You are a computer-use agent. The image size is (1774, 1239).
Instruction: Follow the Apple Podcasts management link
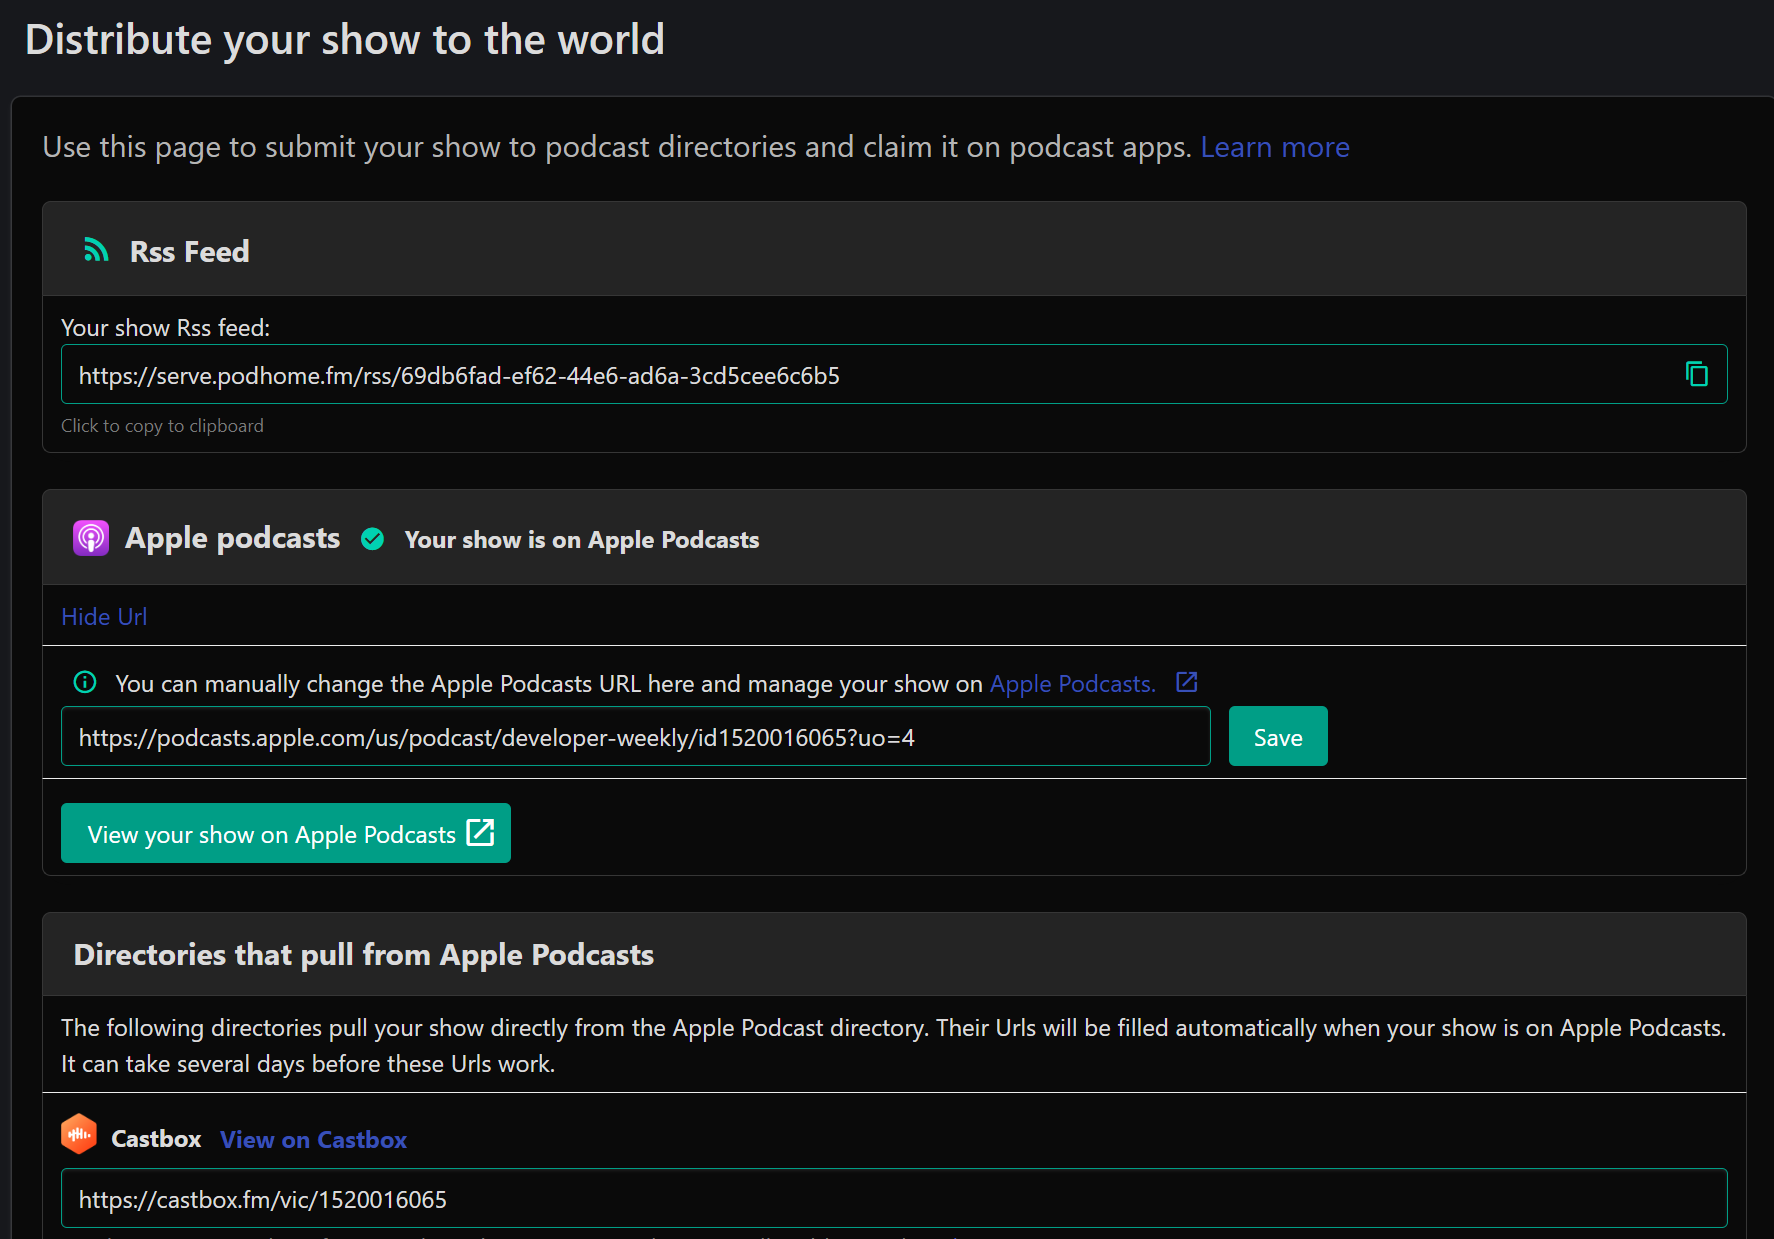1072,683
